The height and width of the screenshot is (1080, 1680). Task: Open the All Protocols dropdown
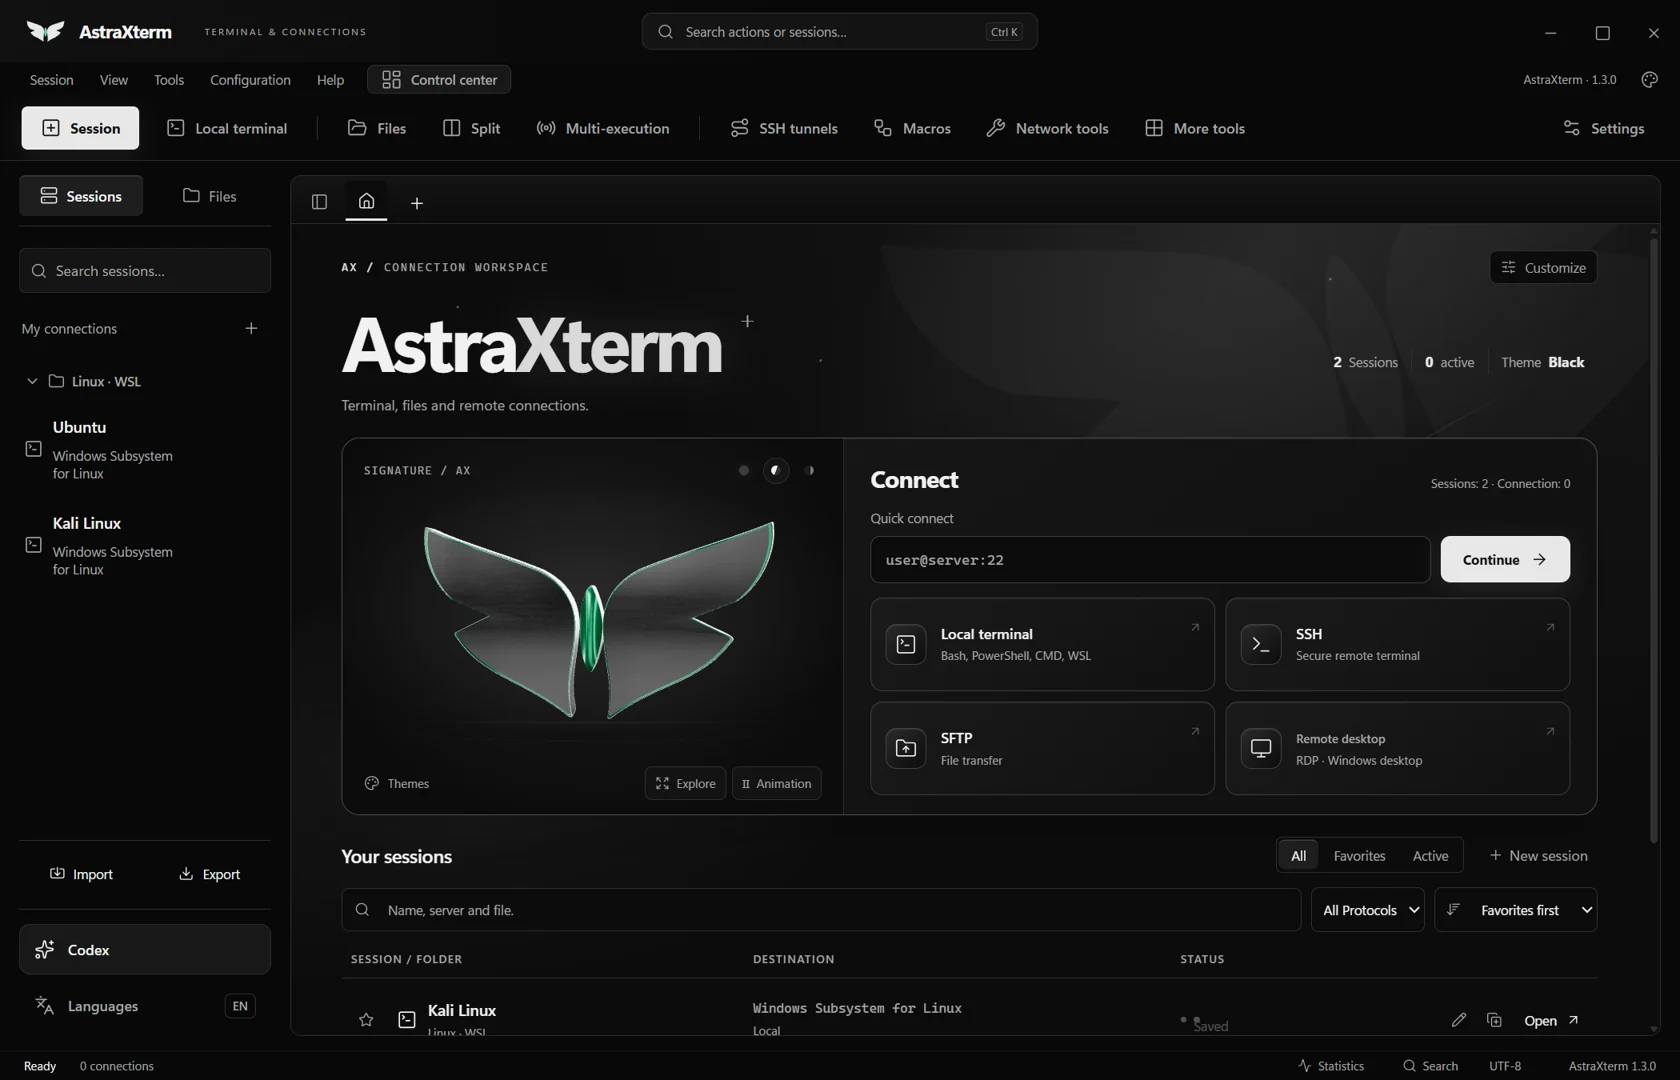coord(1368,910)
